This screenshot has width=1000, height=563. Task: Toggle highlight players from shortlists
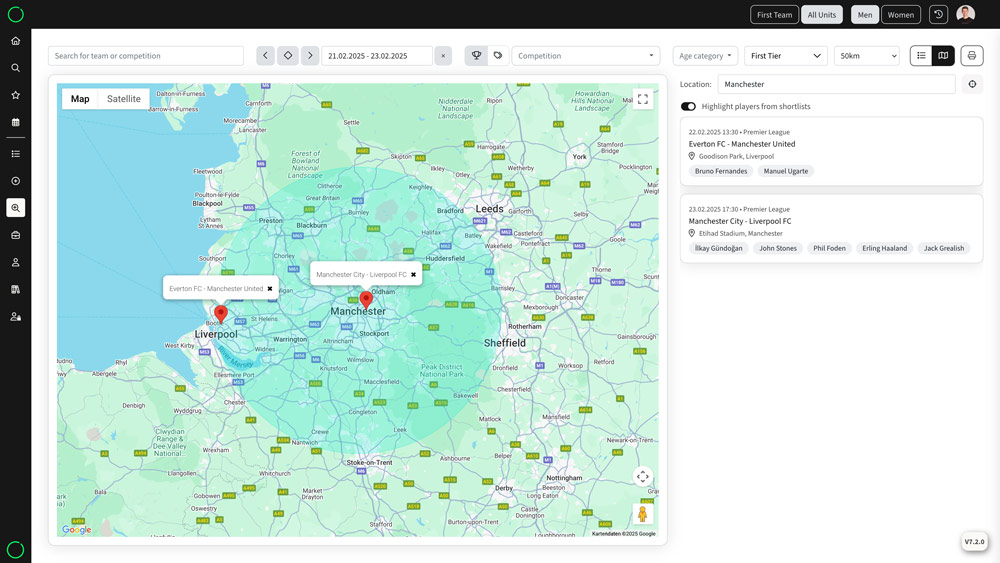pos(688,106)
